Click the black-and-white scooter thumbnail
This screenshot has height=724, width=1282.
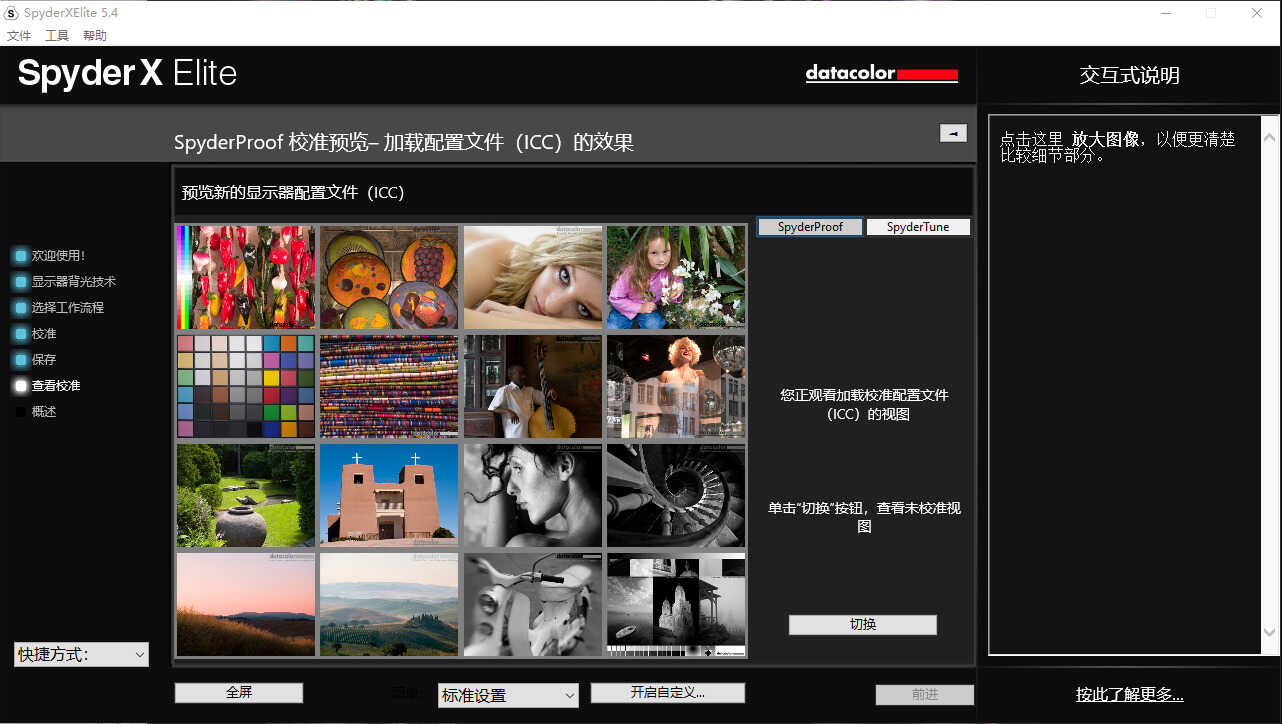pos(533,604)
